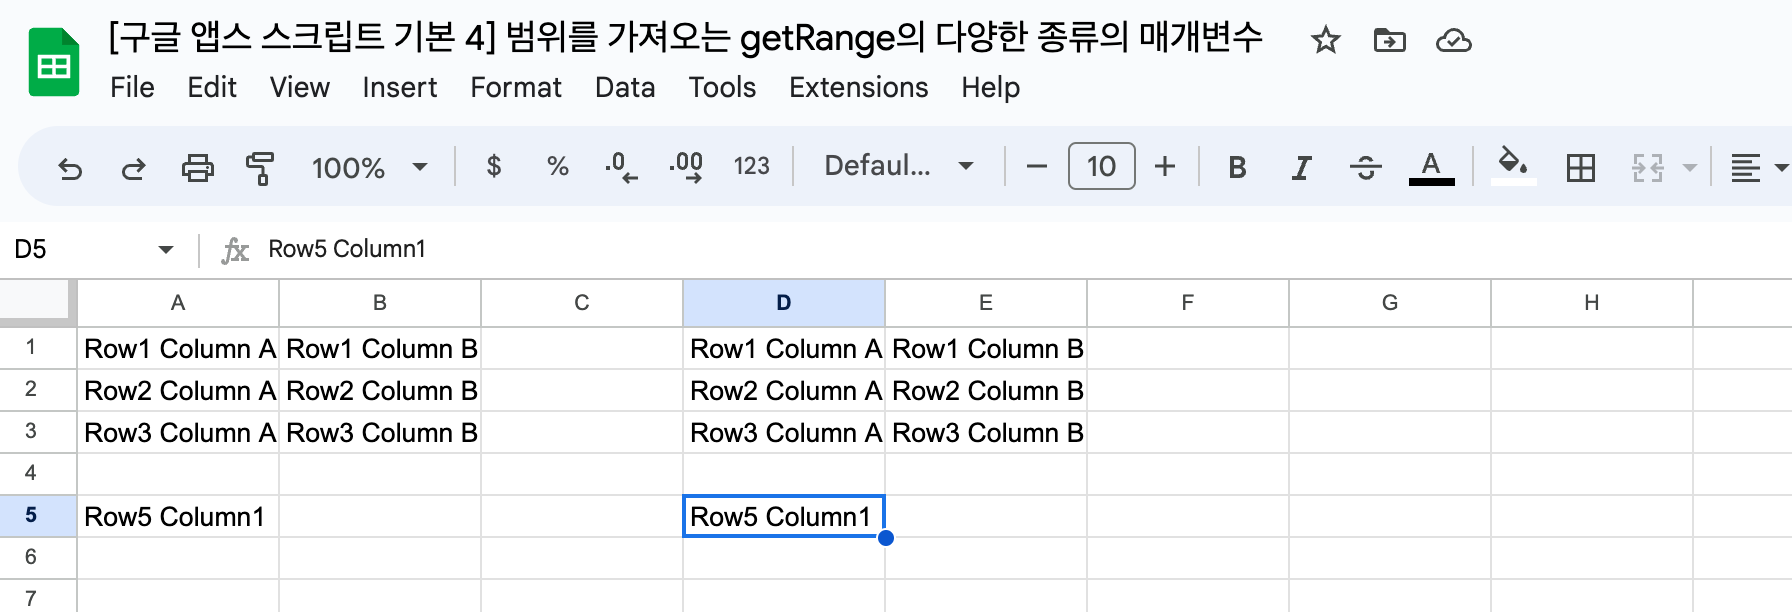Screen dimensions: 1792x612
Task: Select cell A5 Row5 Column1
Action: click(178, 516)
